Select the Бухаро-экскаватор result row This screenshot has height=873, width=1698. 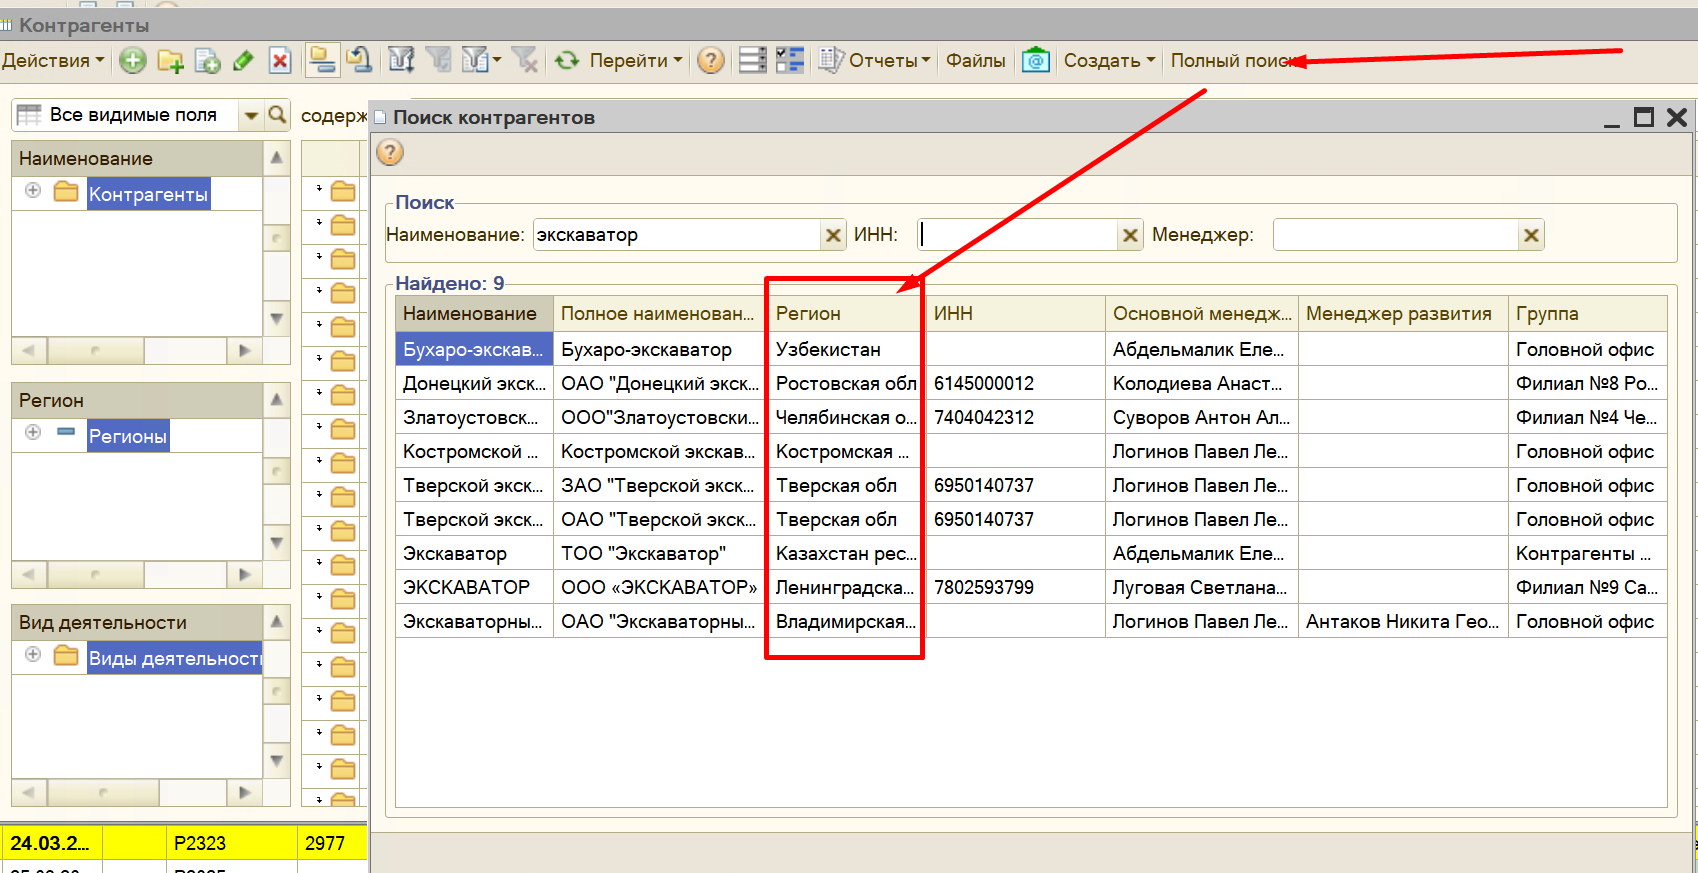[1031, 349]
